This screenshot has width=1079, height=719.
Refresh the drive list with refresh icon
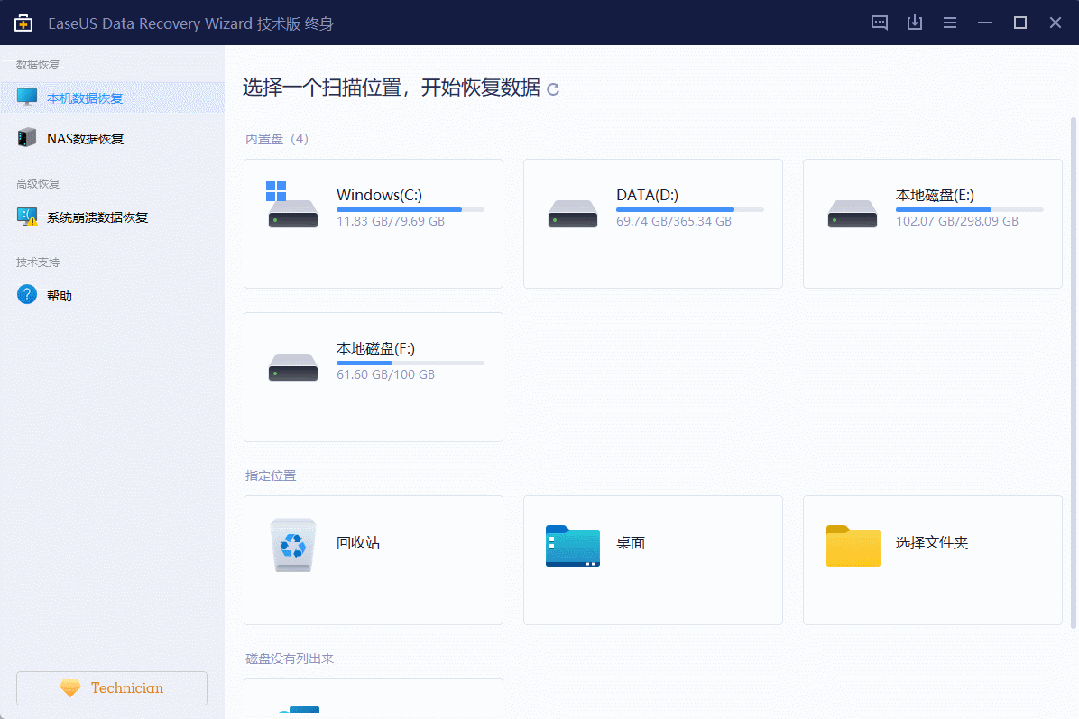pos(553,89)
